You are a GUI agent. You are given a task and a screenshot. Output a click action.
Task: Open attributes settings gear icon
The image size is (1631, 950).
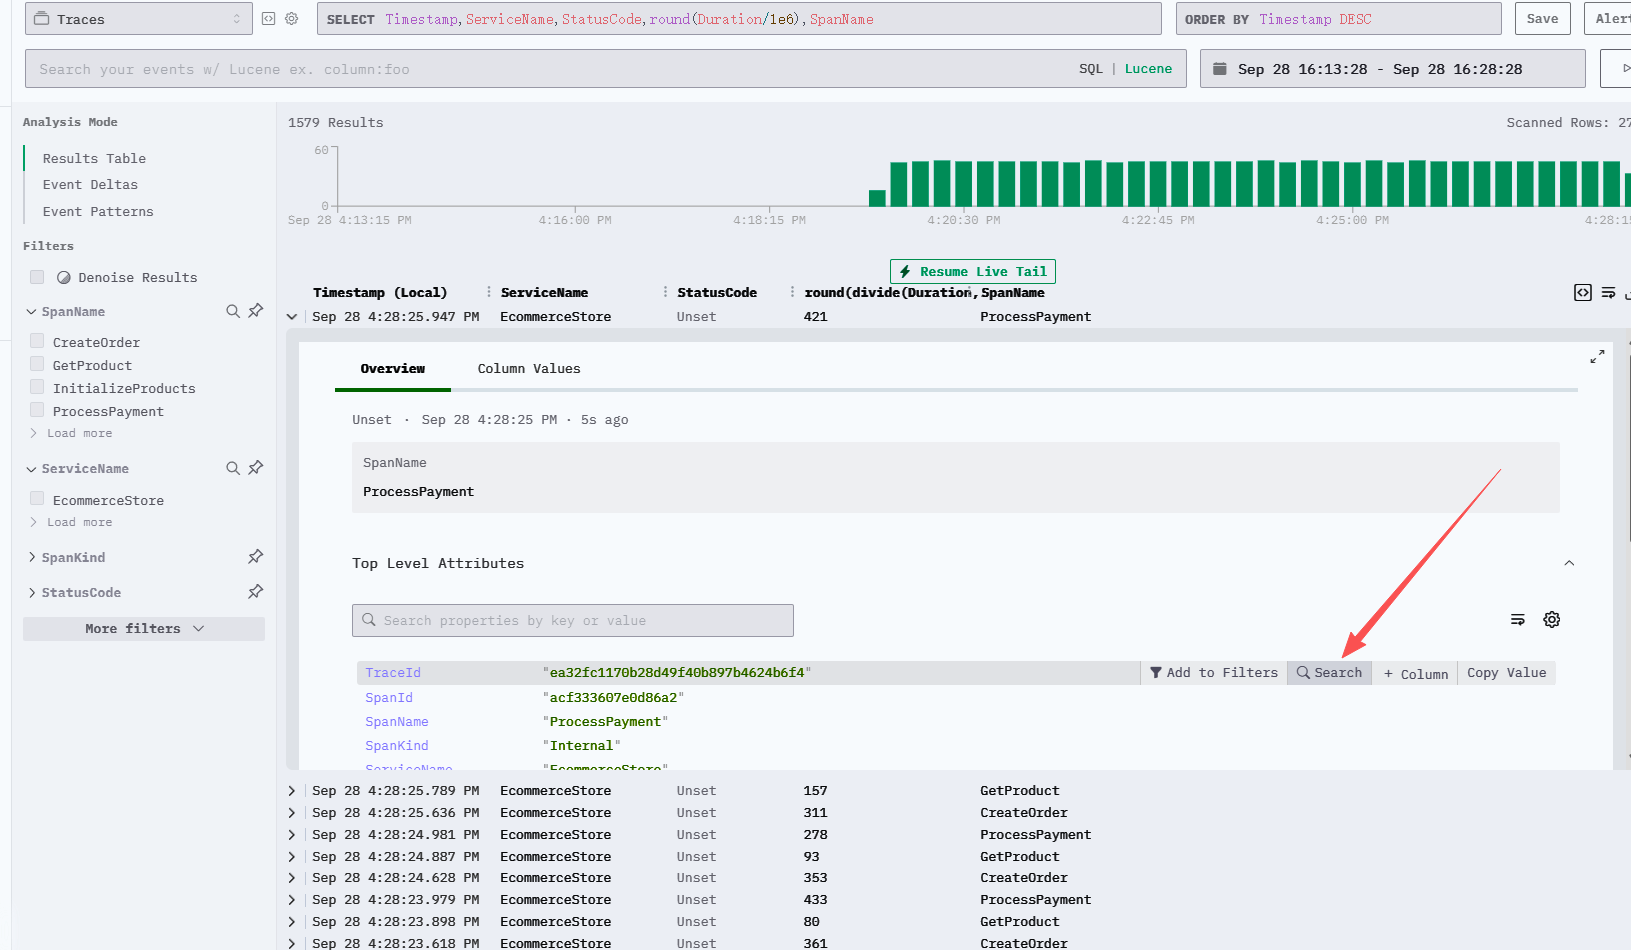click(1551, 620)
